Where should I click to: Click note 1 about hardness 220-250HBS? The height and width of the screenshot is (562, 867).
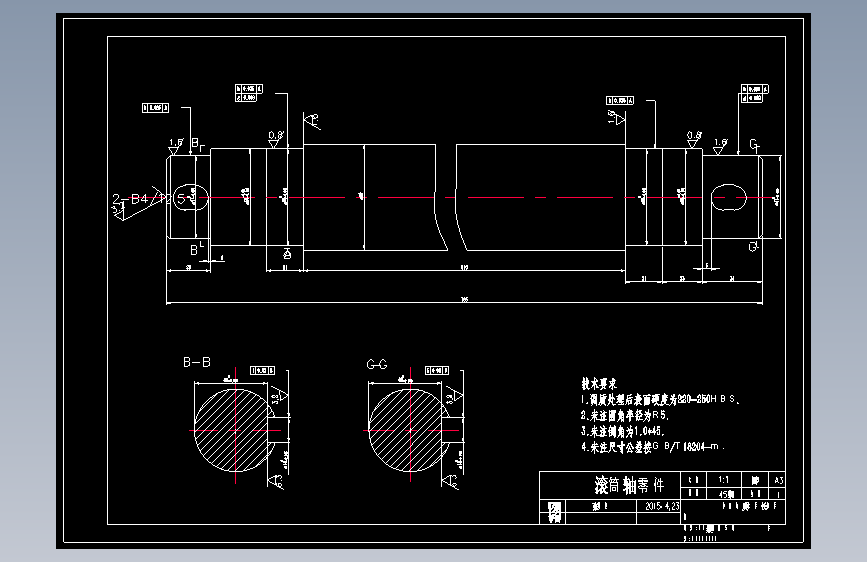point(660,399)
